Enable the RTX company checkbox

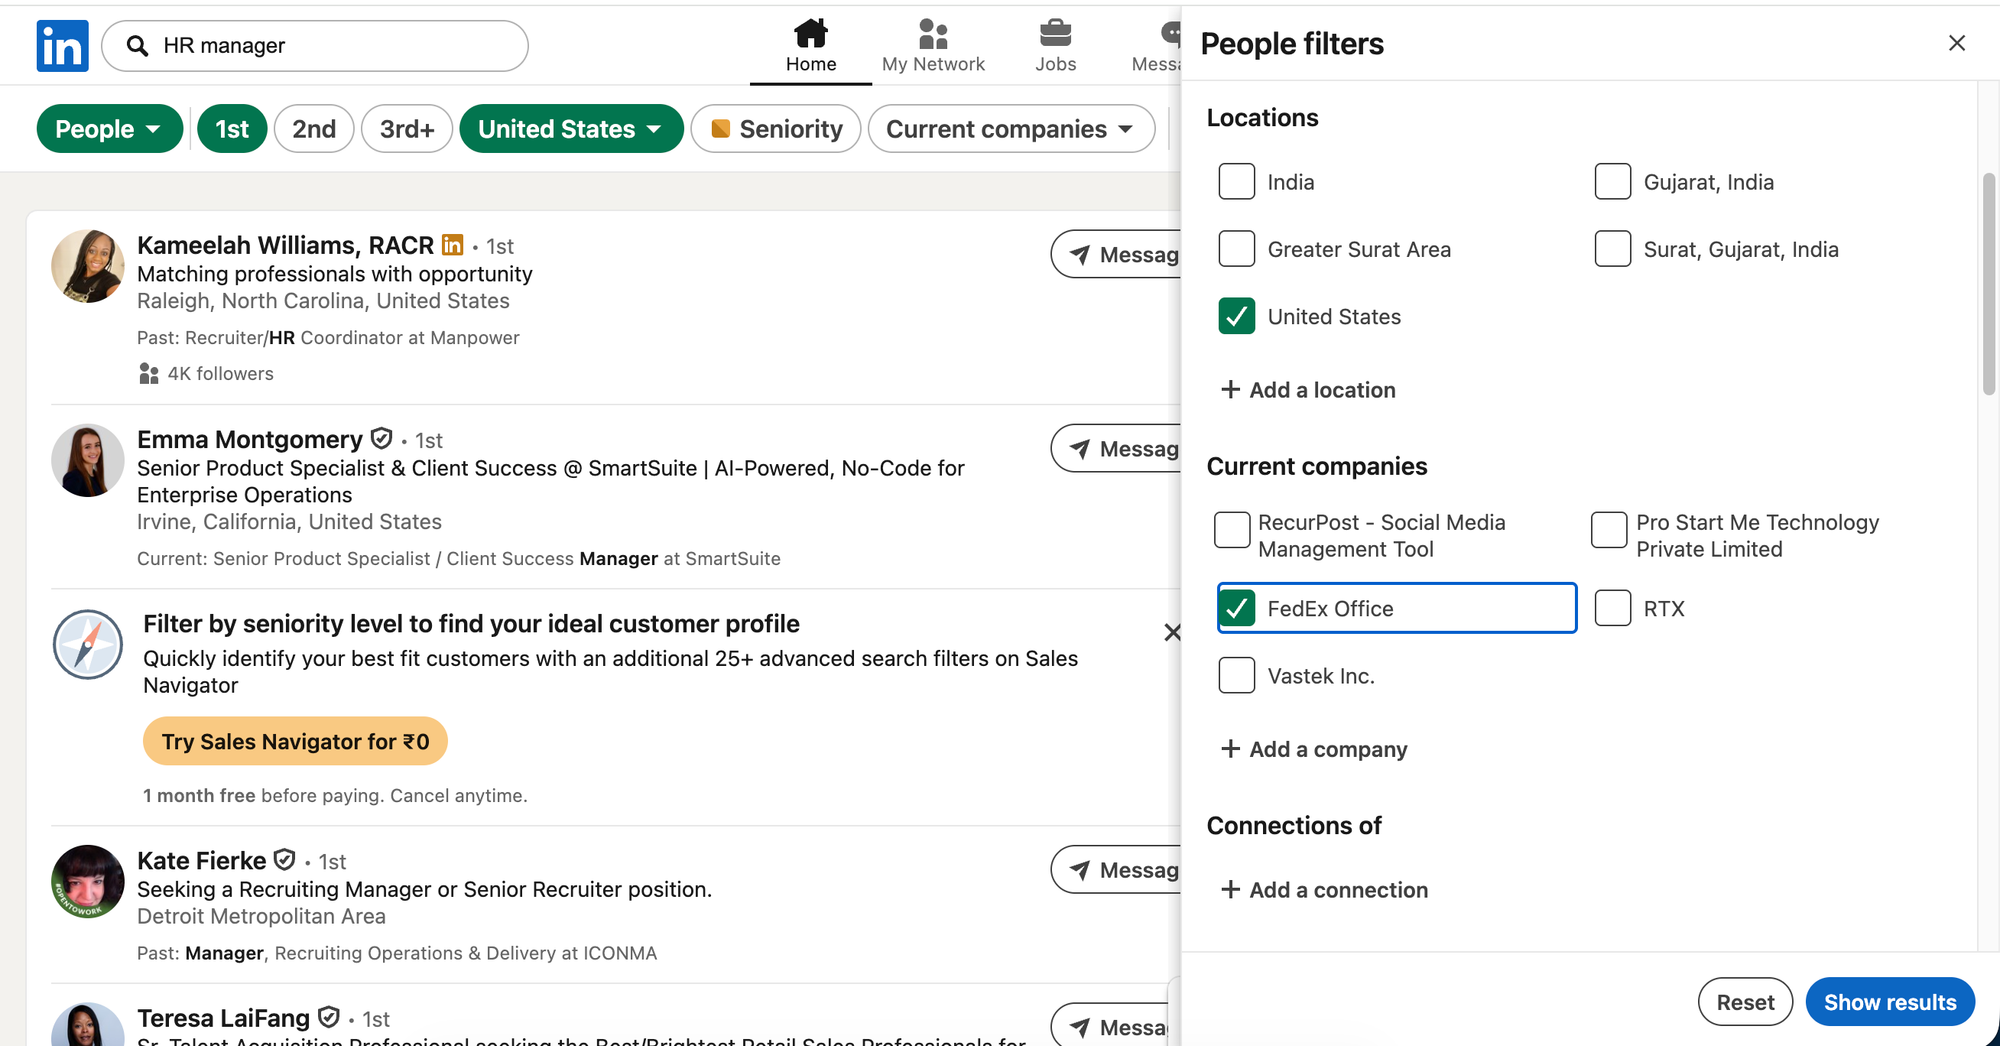point(1612,609)
